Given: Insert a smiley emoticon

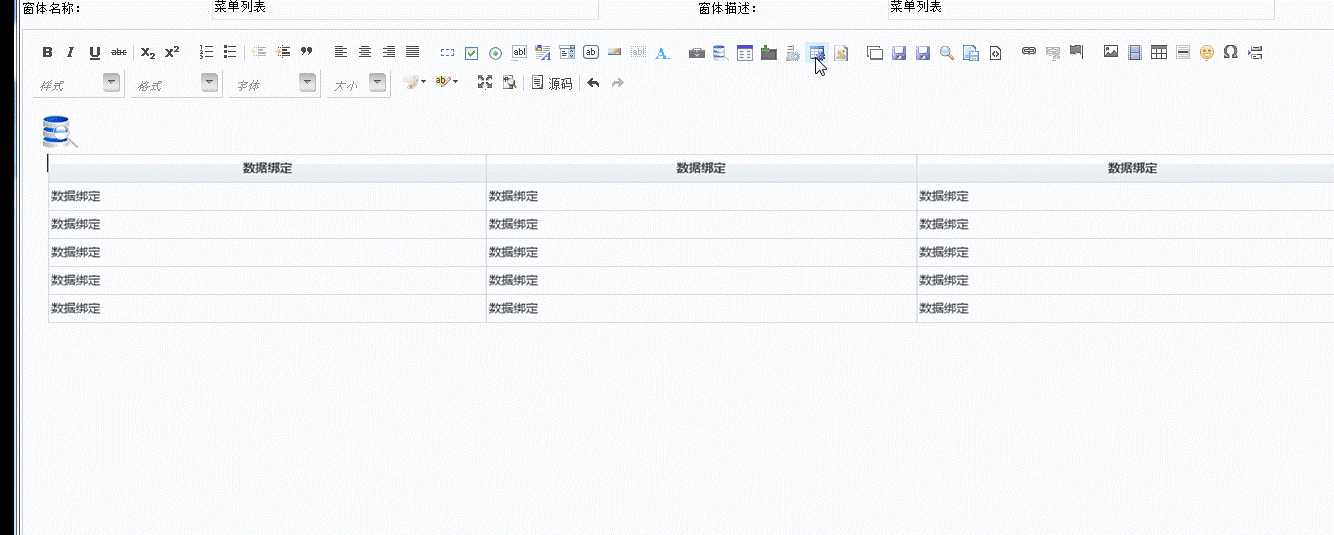Looking at the screenshot, I should [x=1207, y=52].
